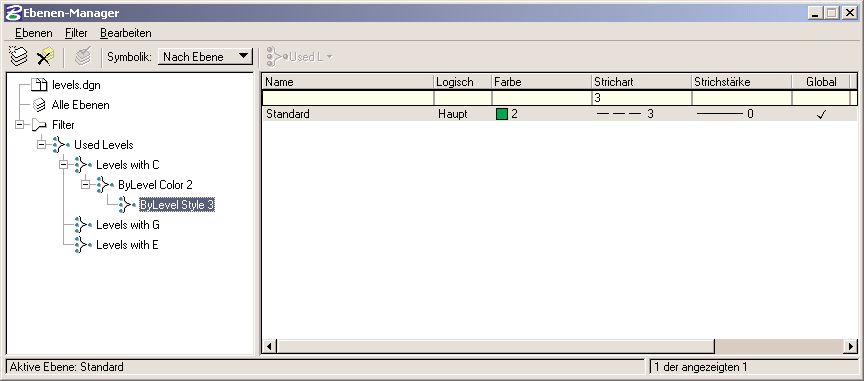
Task: Collapse the Used Levels tree node
Action: (41, 144)
